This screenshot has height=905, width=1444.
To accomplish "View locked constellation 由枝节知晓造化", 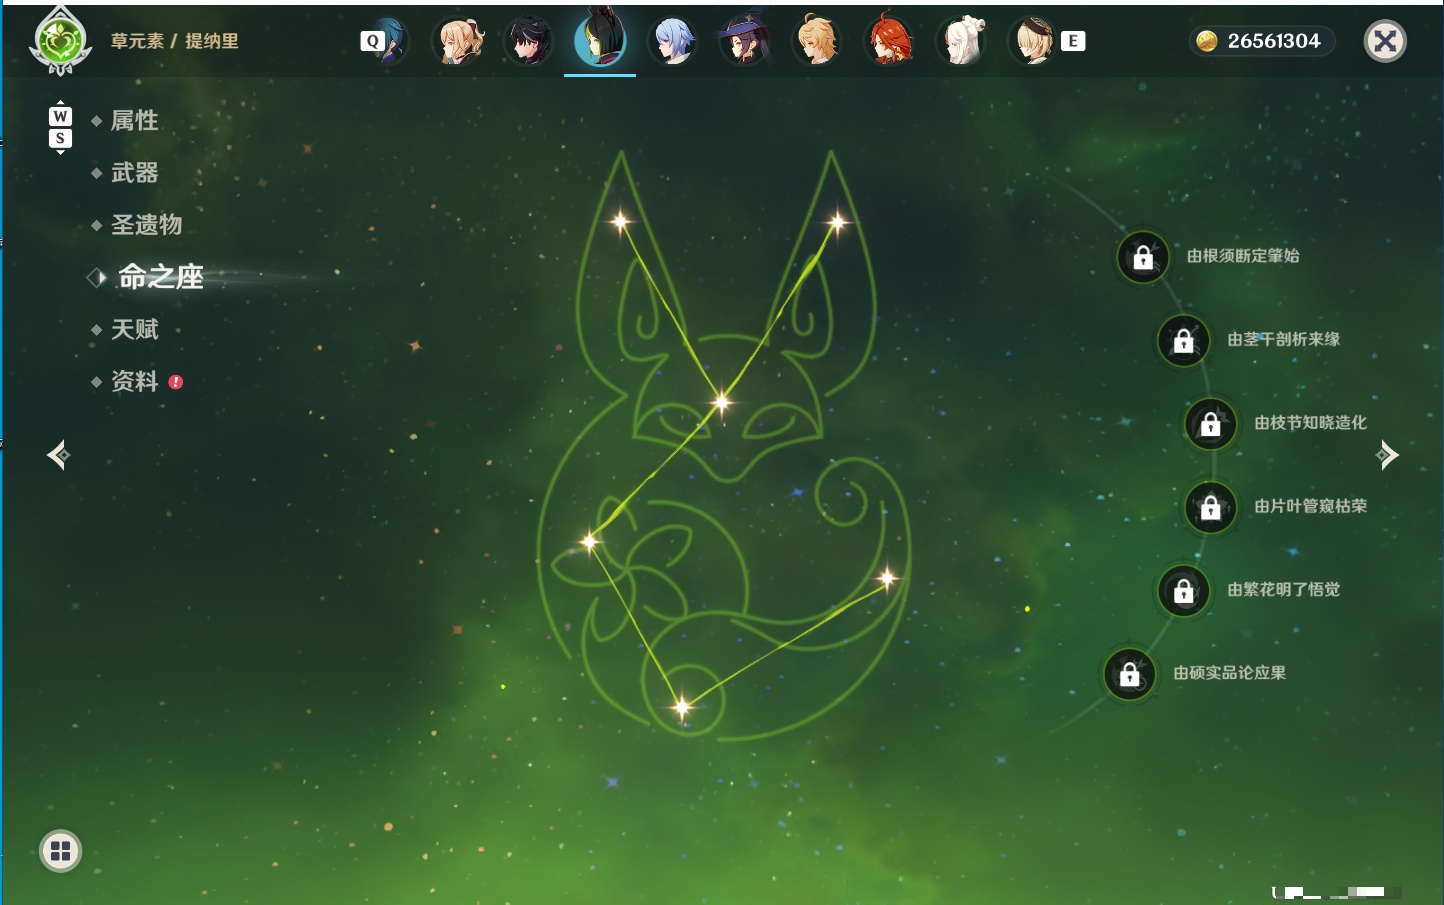I will (1211, 424).
